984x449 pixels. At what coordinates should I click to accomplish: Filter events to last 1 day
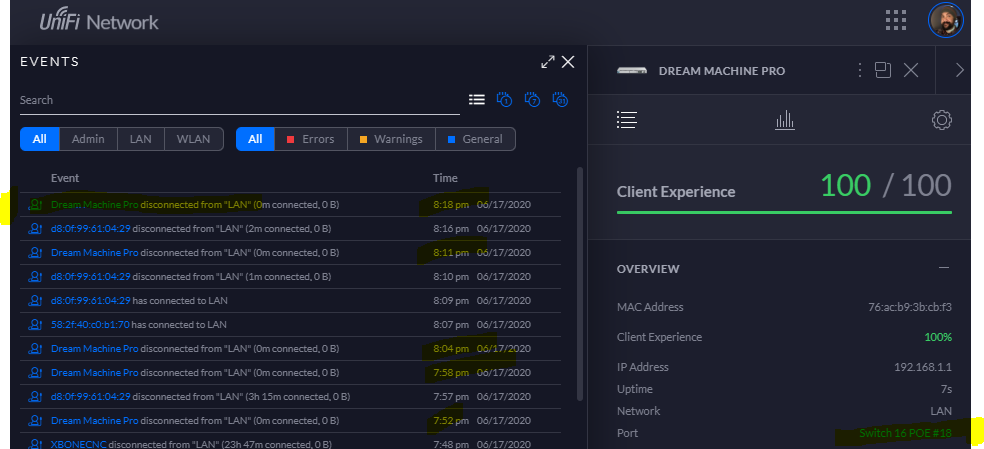[505, 100]
